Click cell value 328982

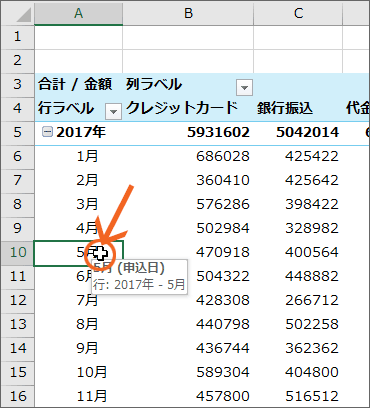click(x=312, y=228)
